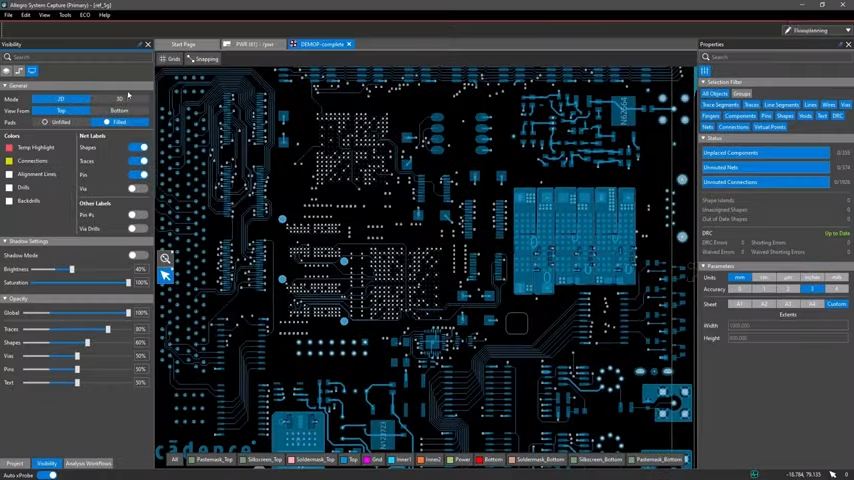Image resolution: width=854 pixels, height=480 pixels.
Task: Select the pointer selection tool
Action: [165, 275]
